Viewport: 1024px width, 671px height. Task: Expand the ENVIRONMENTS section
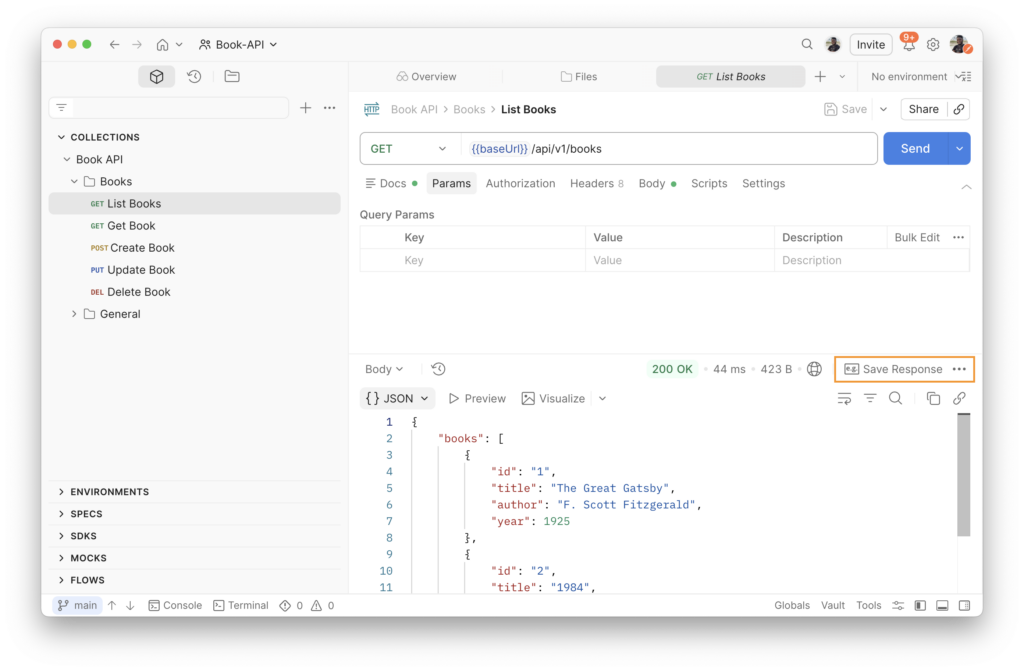click(61, 492)
